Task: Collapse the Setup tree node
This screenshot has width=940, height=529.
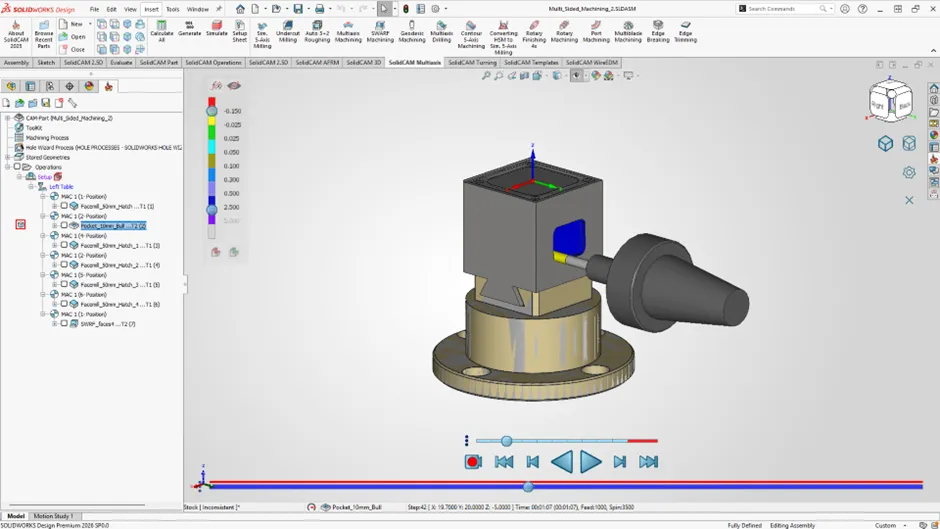Action: 19,177
